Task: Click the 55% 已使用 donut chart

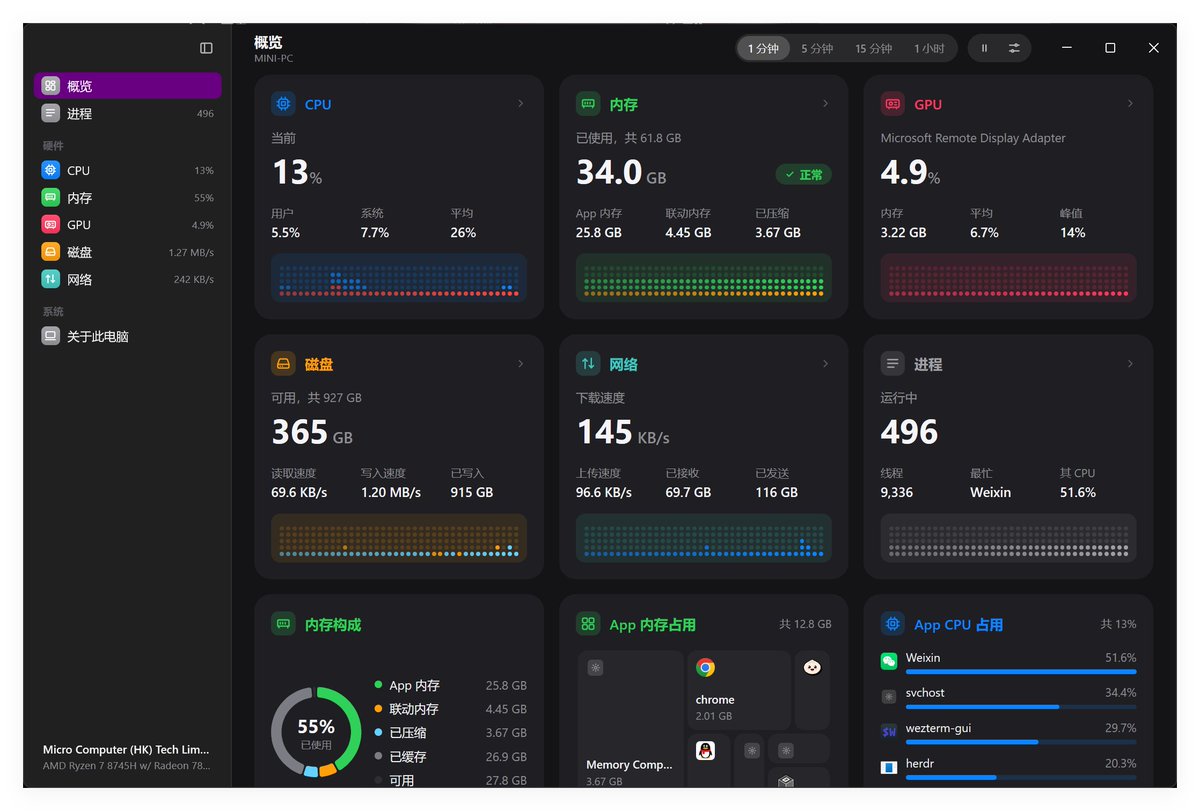Action: [316, 732]
